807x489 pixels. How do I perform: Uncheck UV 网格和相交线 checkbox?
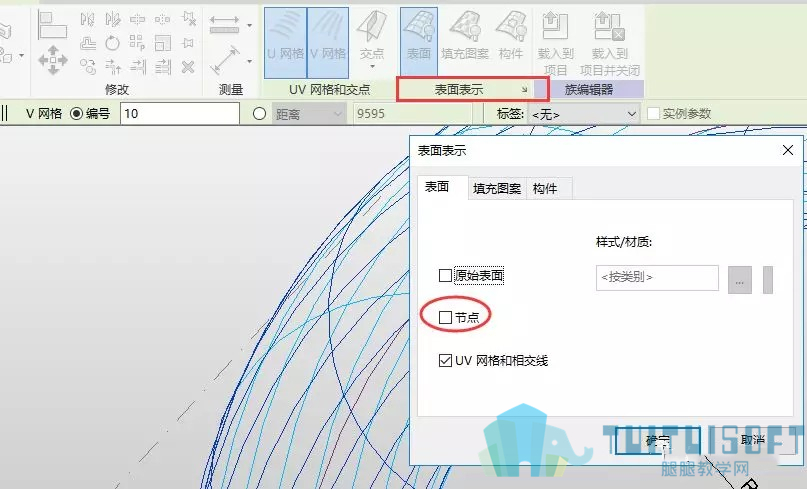pyautogui.click(x=445, y=360)
